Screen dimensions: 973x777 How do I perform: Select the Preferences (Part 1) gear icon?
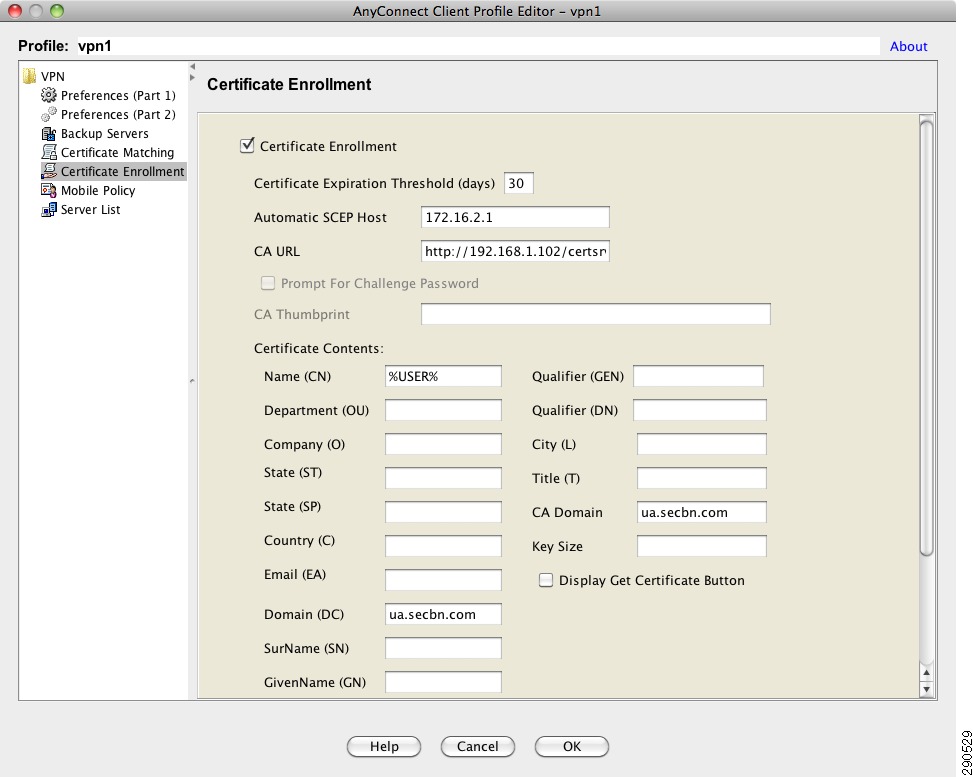coord(48,95)
